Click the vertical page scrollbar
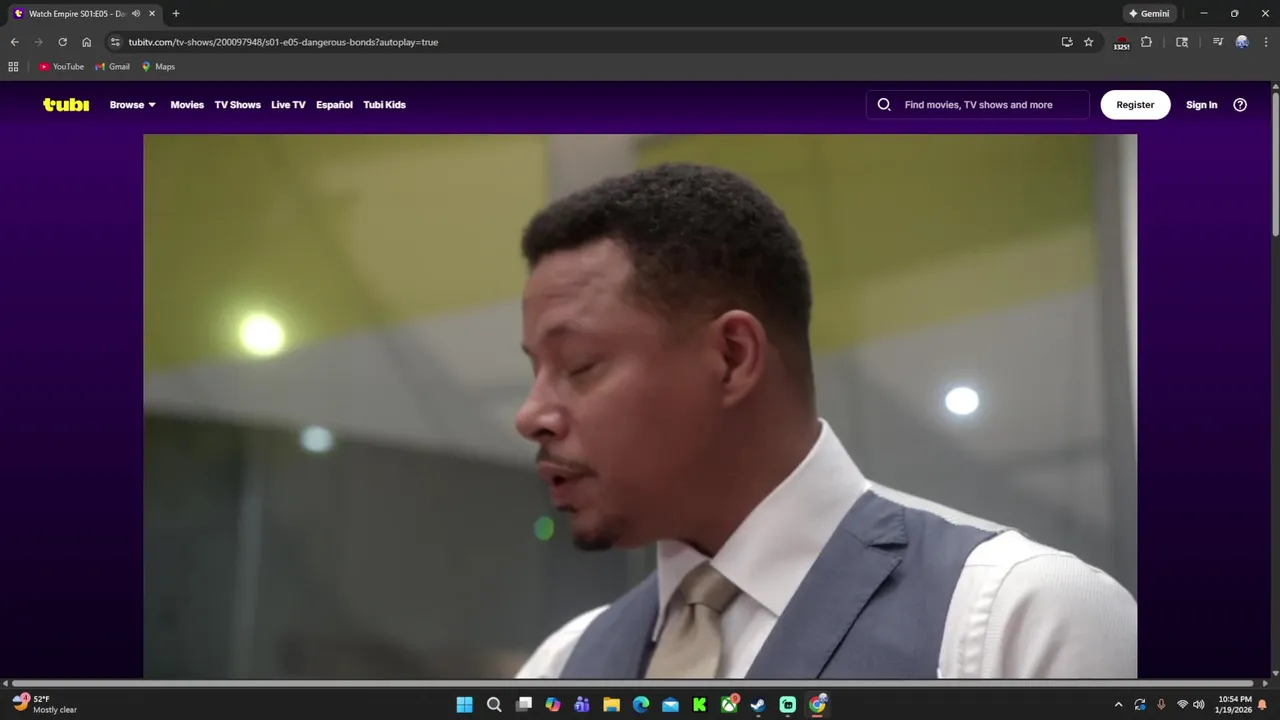This screenshot has width=1280, height=720. tap(1275, 165)
